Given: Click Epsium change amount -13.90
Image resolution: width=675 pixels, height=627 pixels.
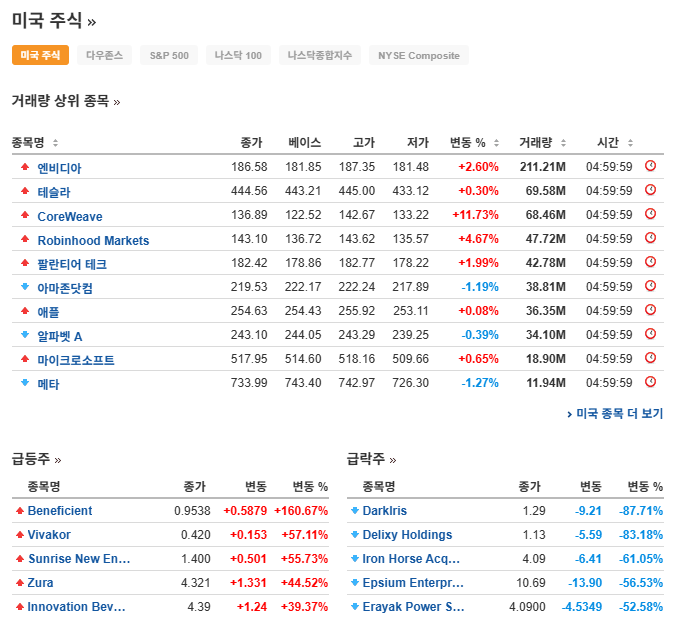Looking at the screenshot, I should [585, 583].
